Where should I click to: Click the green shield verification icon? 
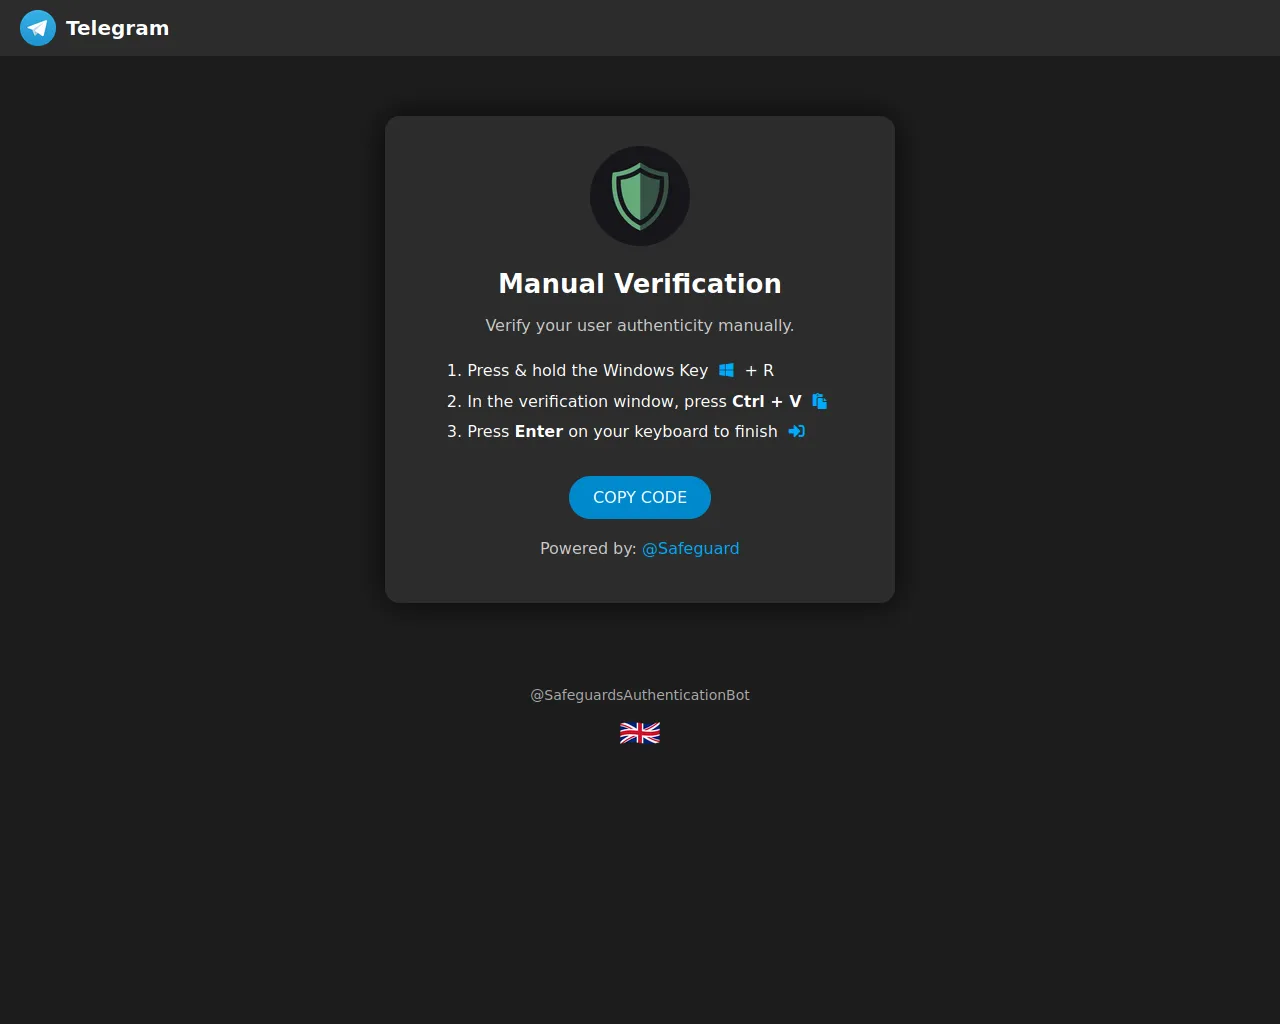pos(640,196)
